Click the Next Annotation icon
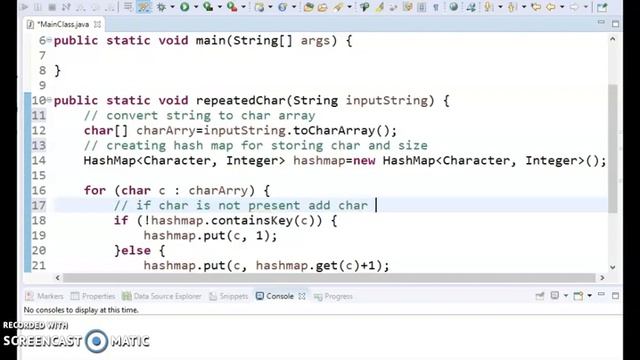The image size is (640, 360). [489, 7]
